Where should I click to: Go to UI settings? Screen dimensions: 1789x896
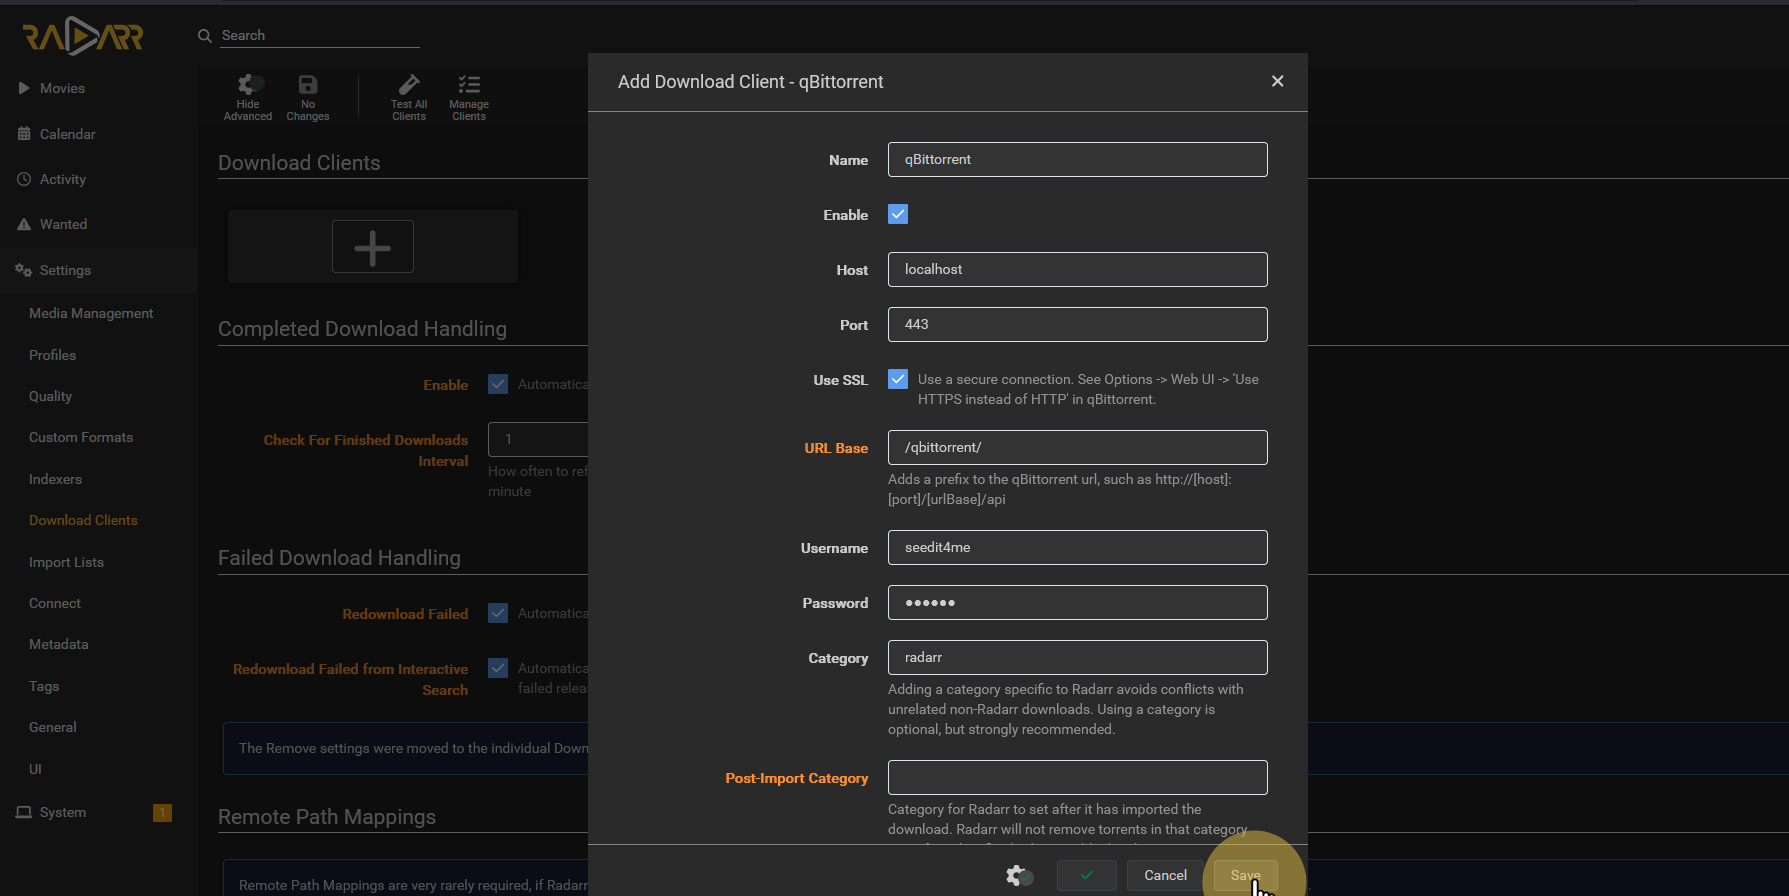(x=35, y=769)
